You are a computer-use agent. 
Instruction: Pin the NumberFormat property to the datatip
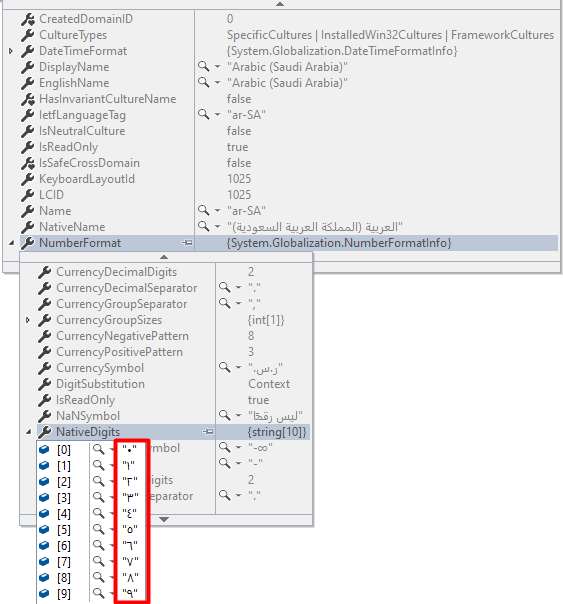187,243
